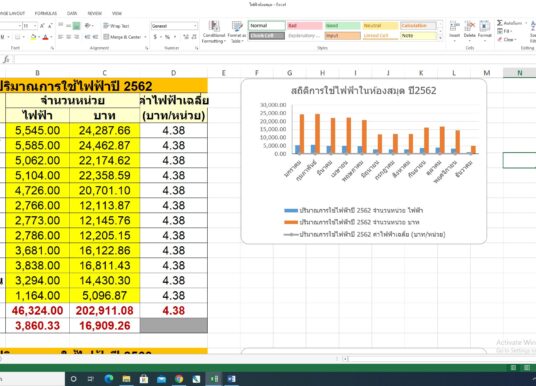The image size is (536, 386).
Task: Open the Font Color dropdown arrow
Action: coord(51,37)
